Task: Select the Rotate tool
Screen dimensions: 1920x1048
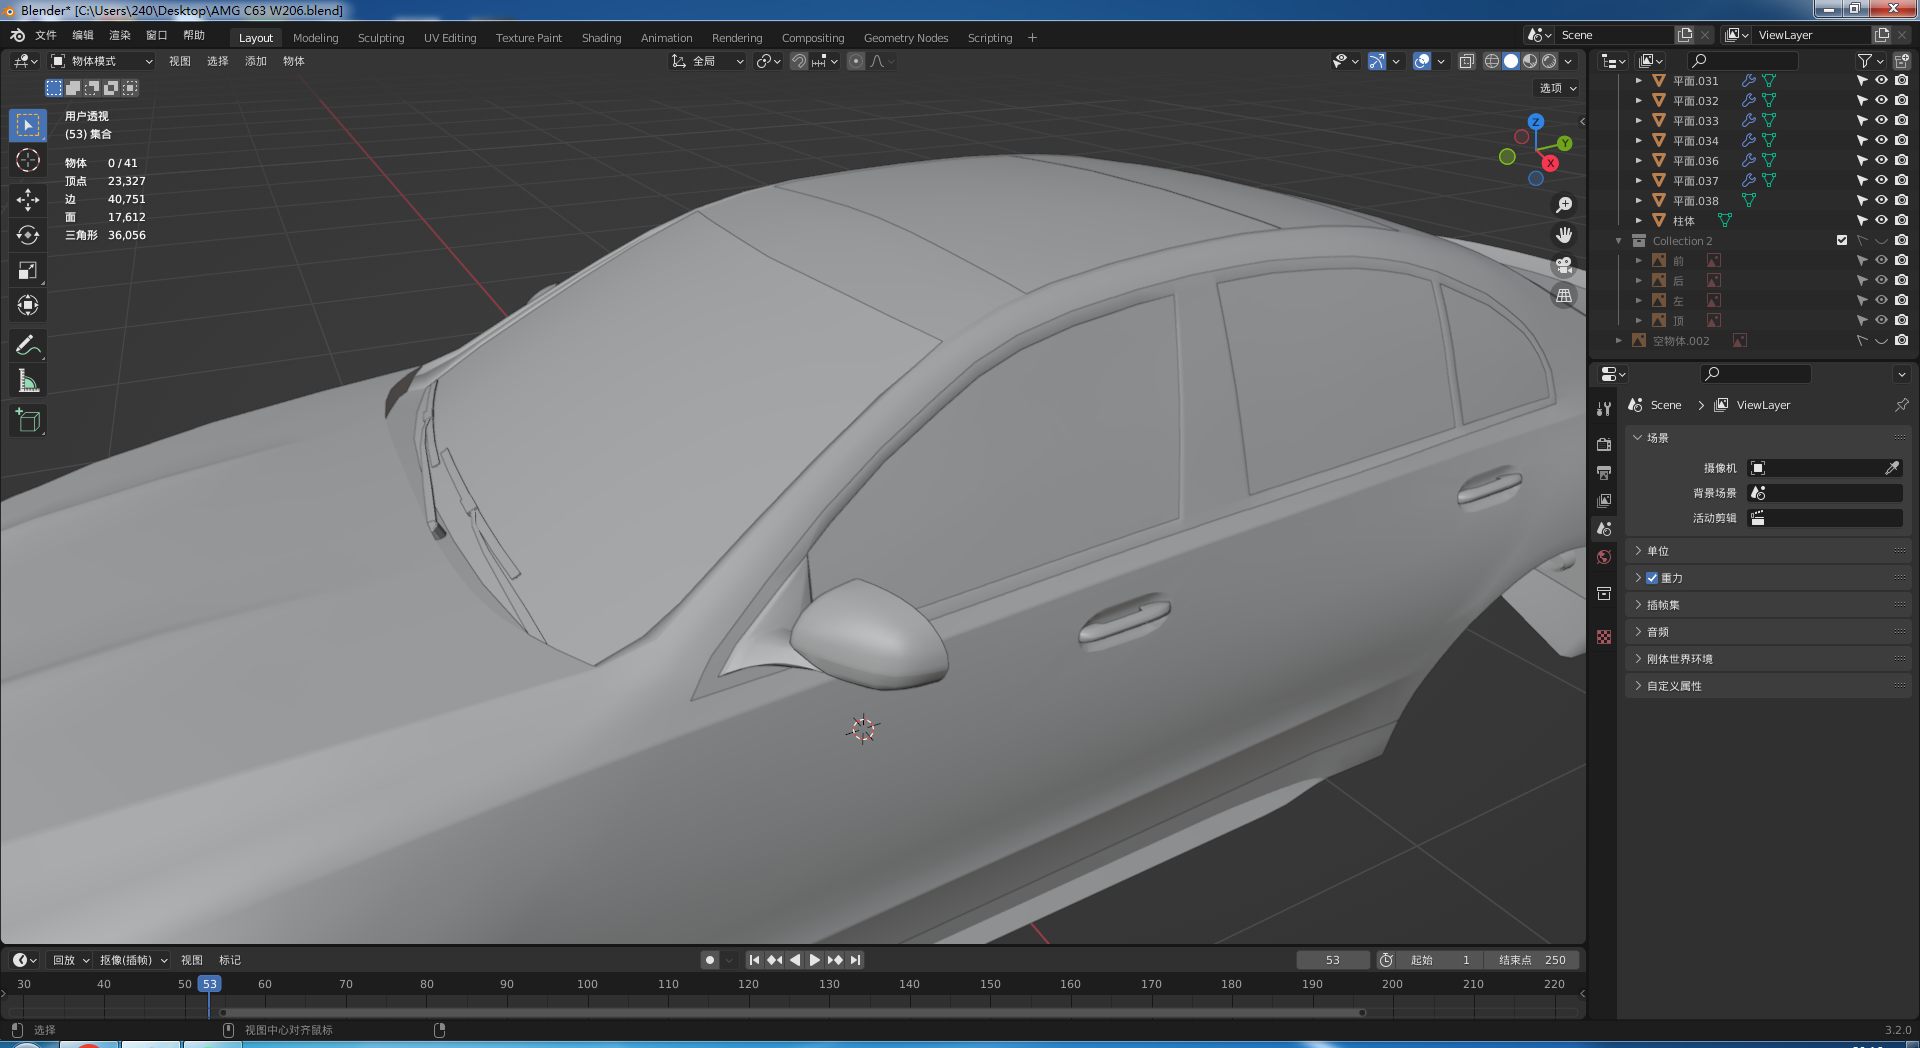Action: pos(28,236)
